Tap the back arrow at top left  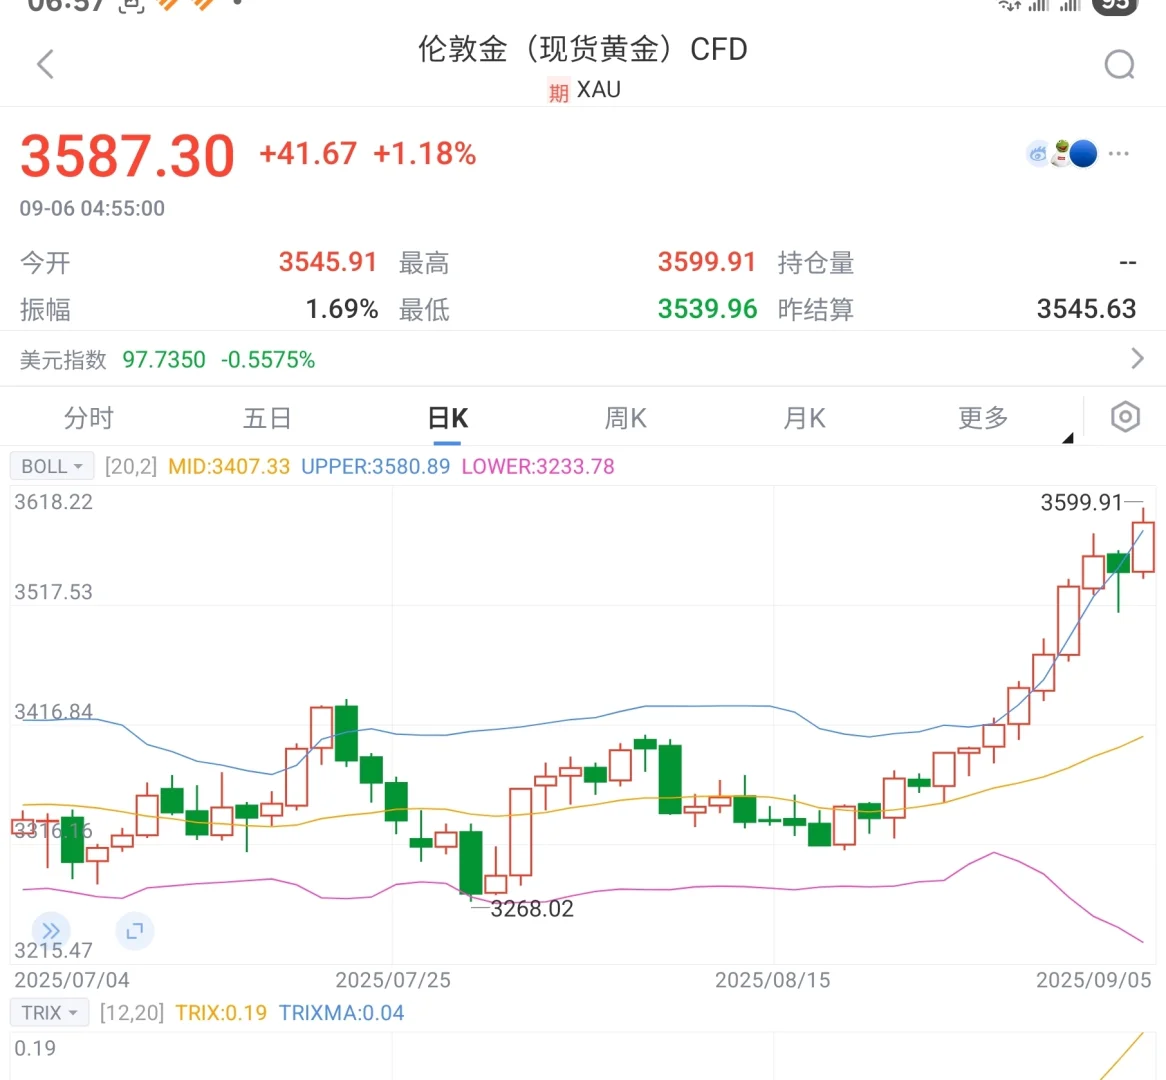click(44, 63)
